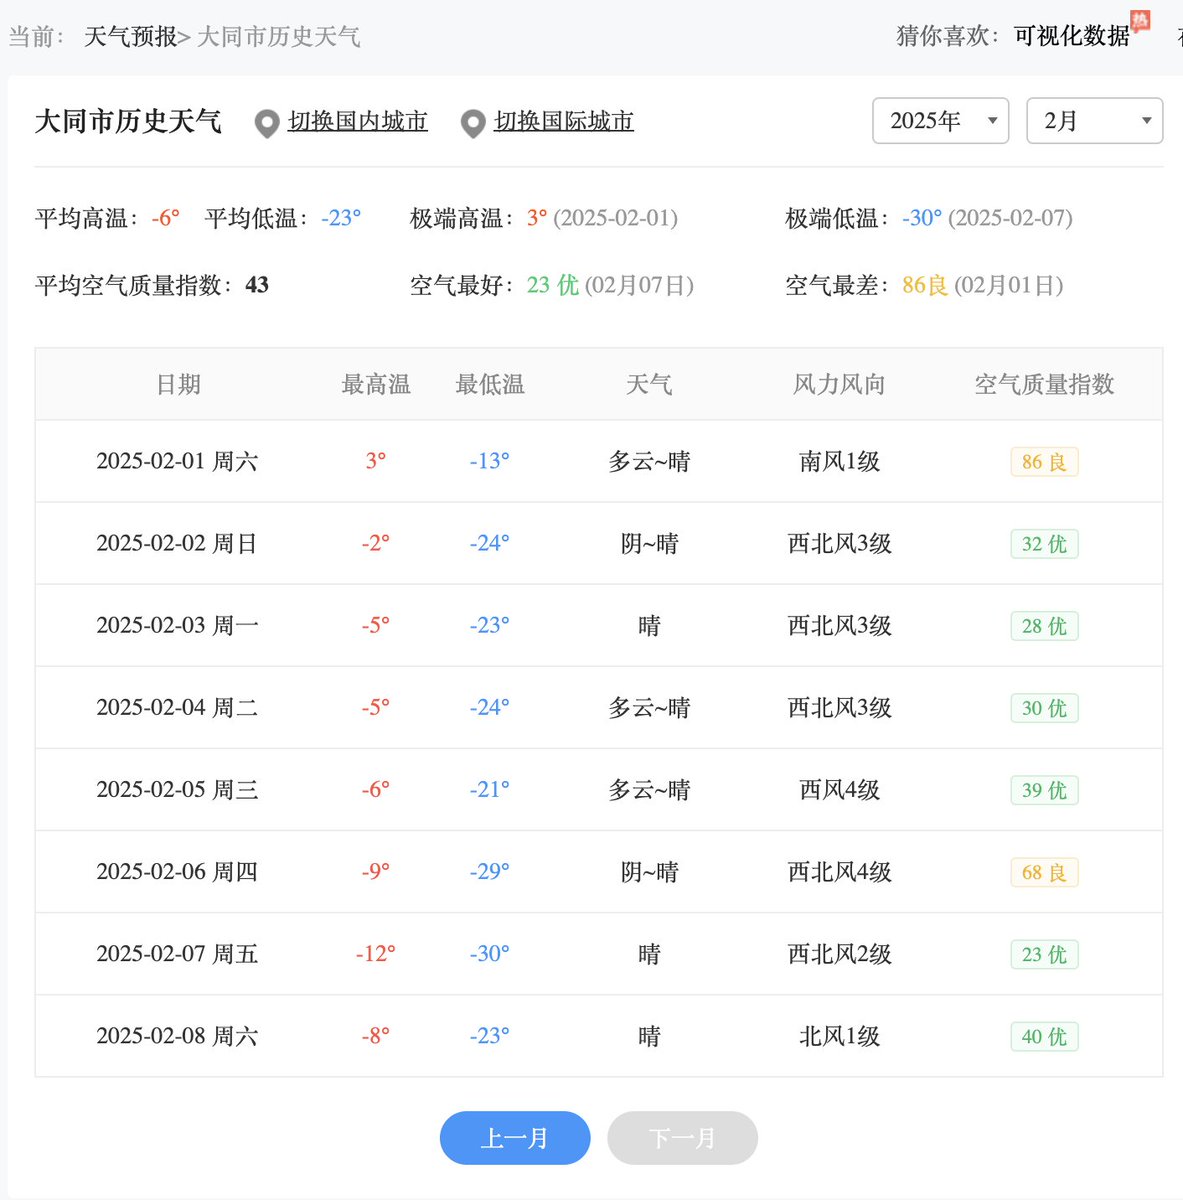Go to 天气预报 breadcrumb link
Screen dimensions: 1183x1200
click(x=131, y=37)
